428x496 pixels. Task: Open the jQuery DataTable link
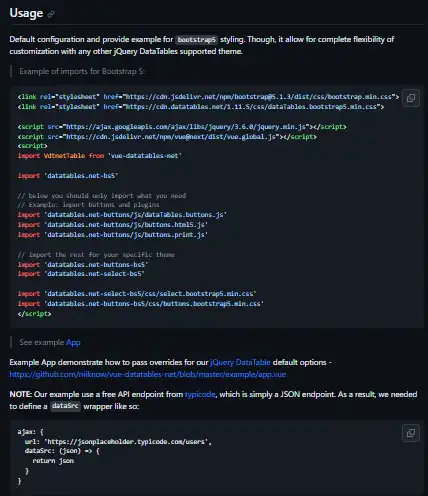pyautogui.click(x=240, y=362)
